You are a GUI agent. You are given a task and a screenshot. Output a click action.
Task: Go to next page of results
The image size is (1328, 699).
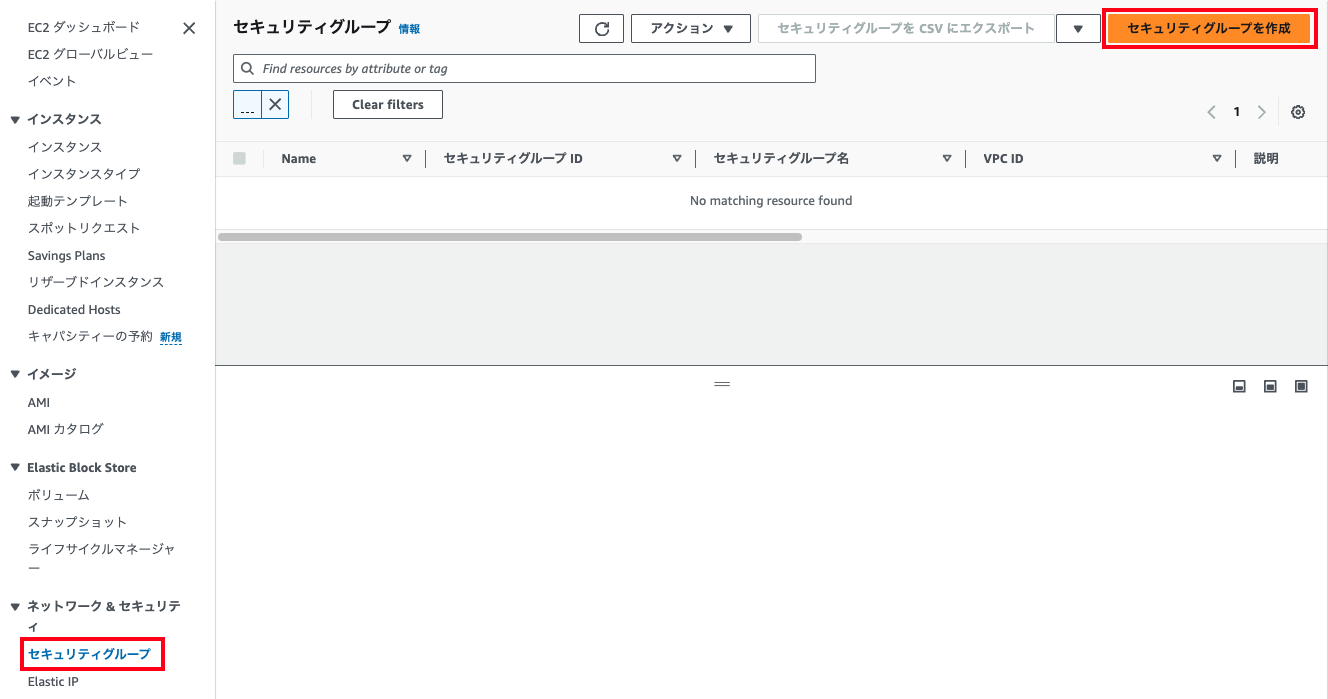click(x=1262, y=112)
